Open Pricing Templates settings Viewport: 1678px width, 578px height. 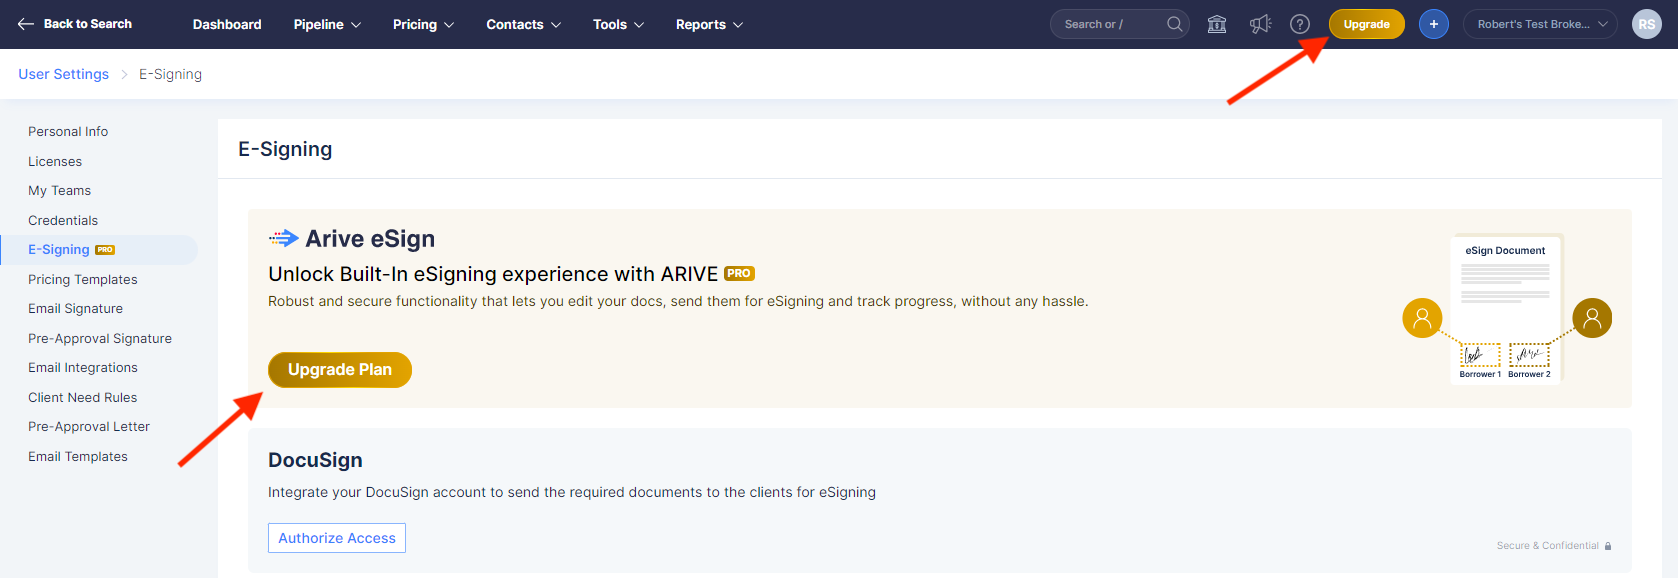tap(83, 279)
